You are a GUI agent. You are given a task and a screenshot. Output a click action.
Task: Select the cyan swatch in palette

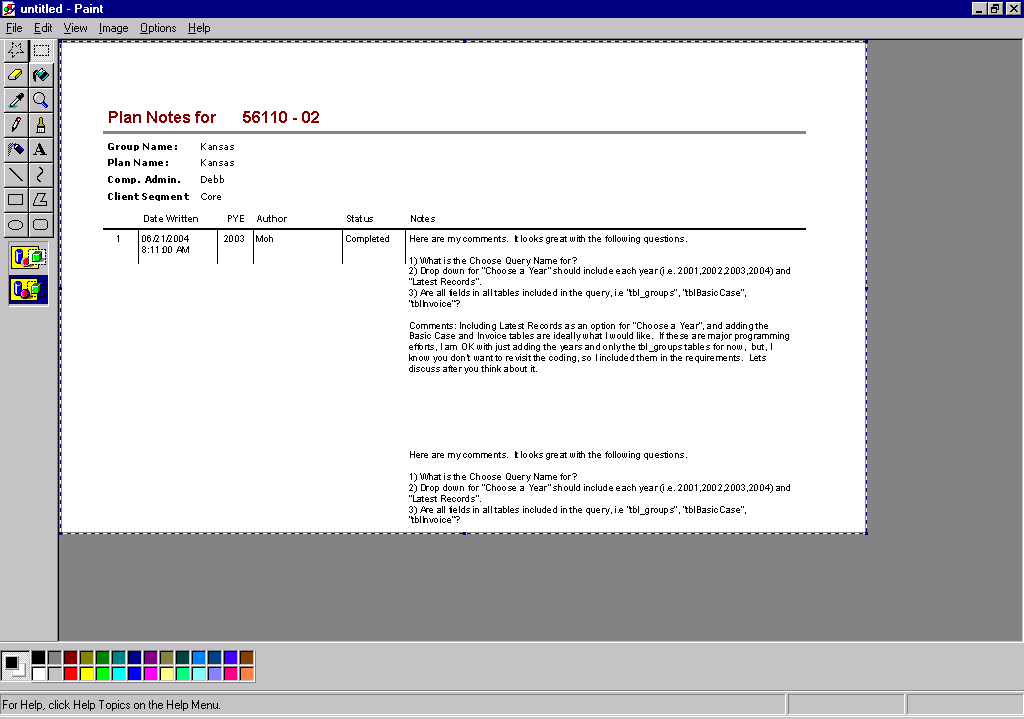[118, 673]
